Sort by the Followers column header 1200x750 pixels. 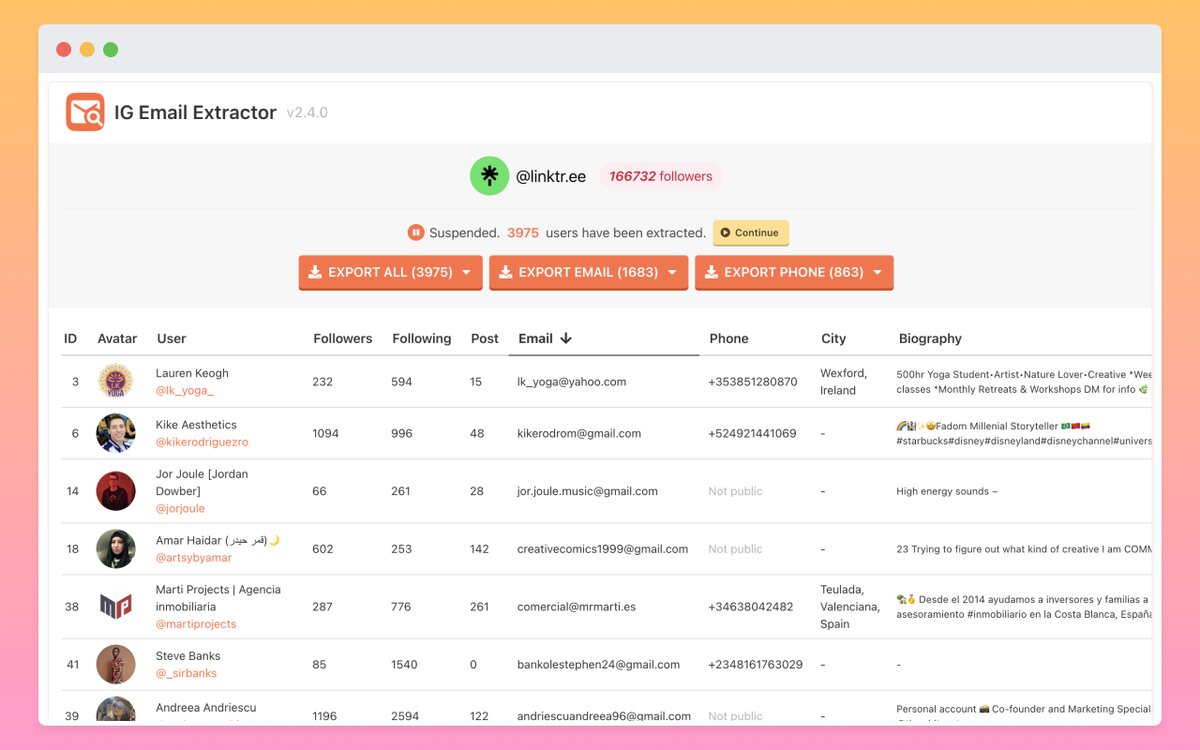342,339
